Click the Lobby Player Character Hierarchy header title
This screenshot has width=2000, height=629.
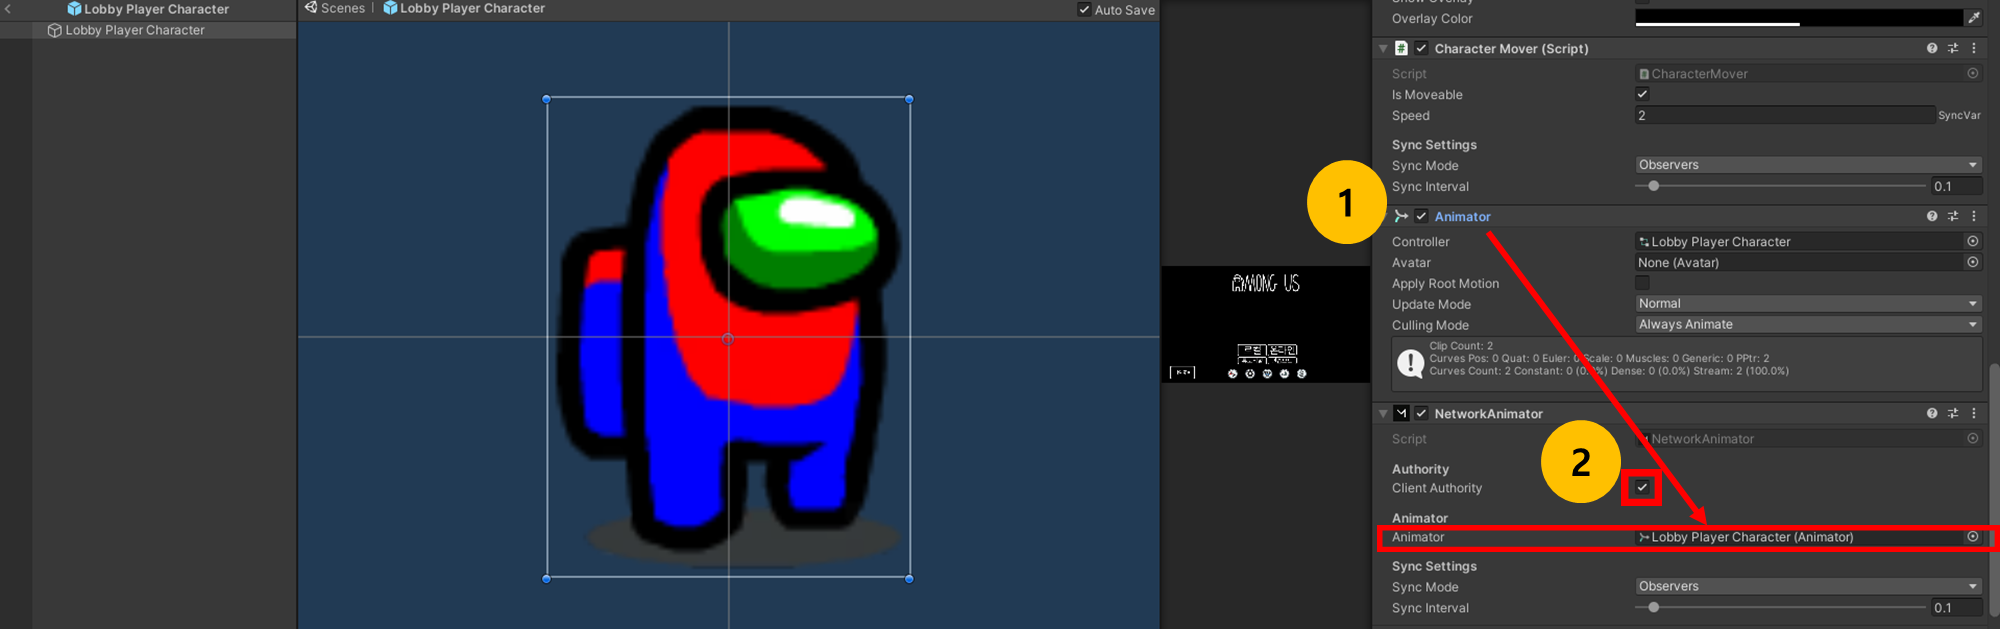pos(156,9)
